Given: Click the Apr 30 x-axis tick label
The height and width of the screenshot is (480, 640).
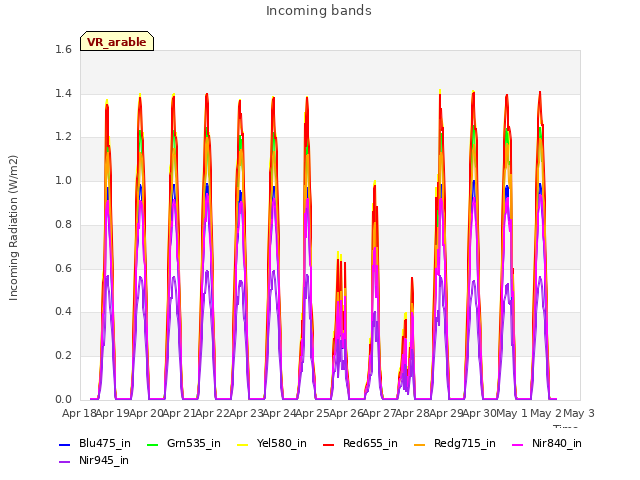Looking at the screenshot, I should point(479,413).
